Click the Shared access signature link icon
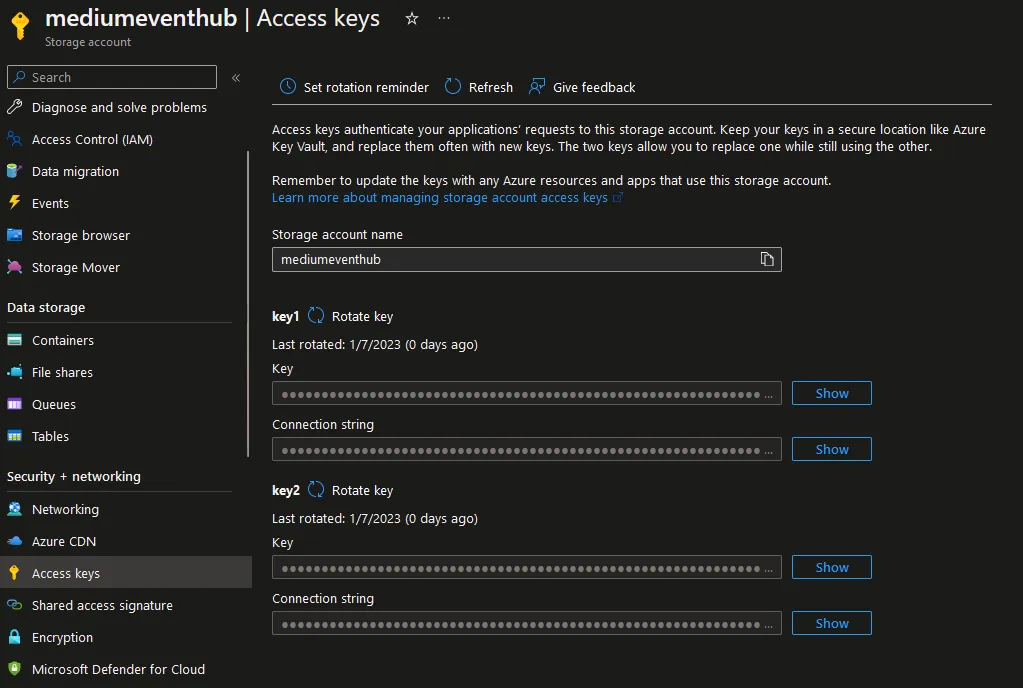1023x688 pixels. click(x=14, y=605)
